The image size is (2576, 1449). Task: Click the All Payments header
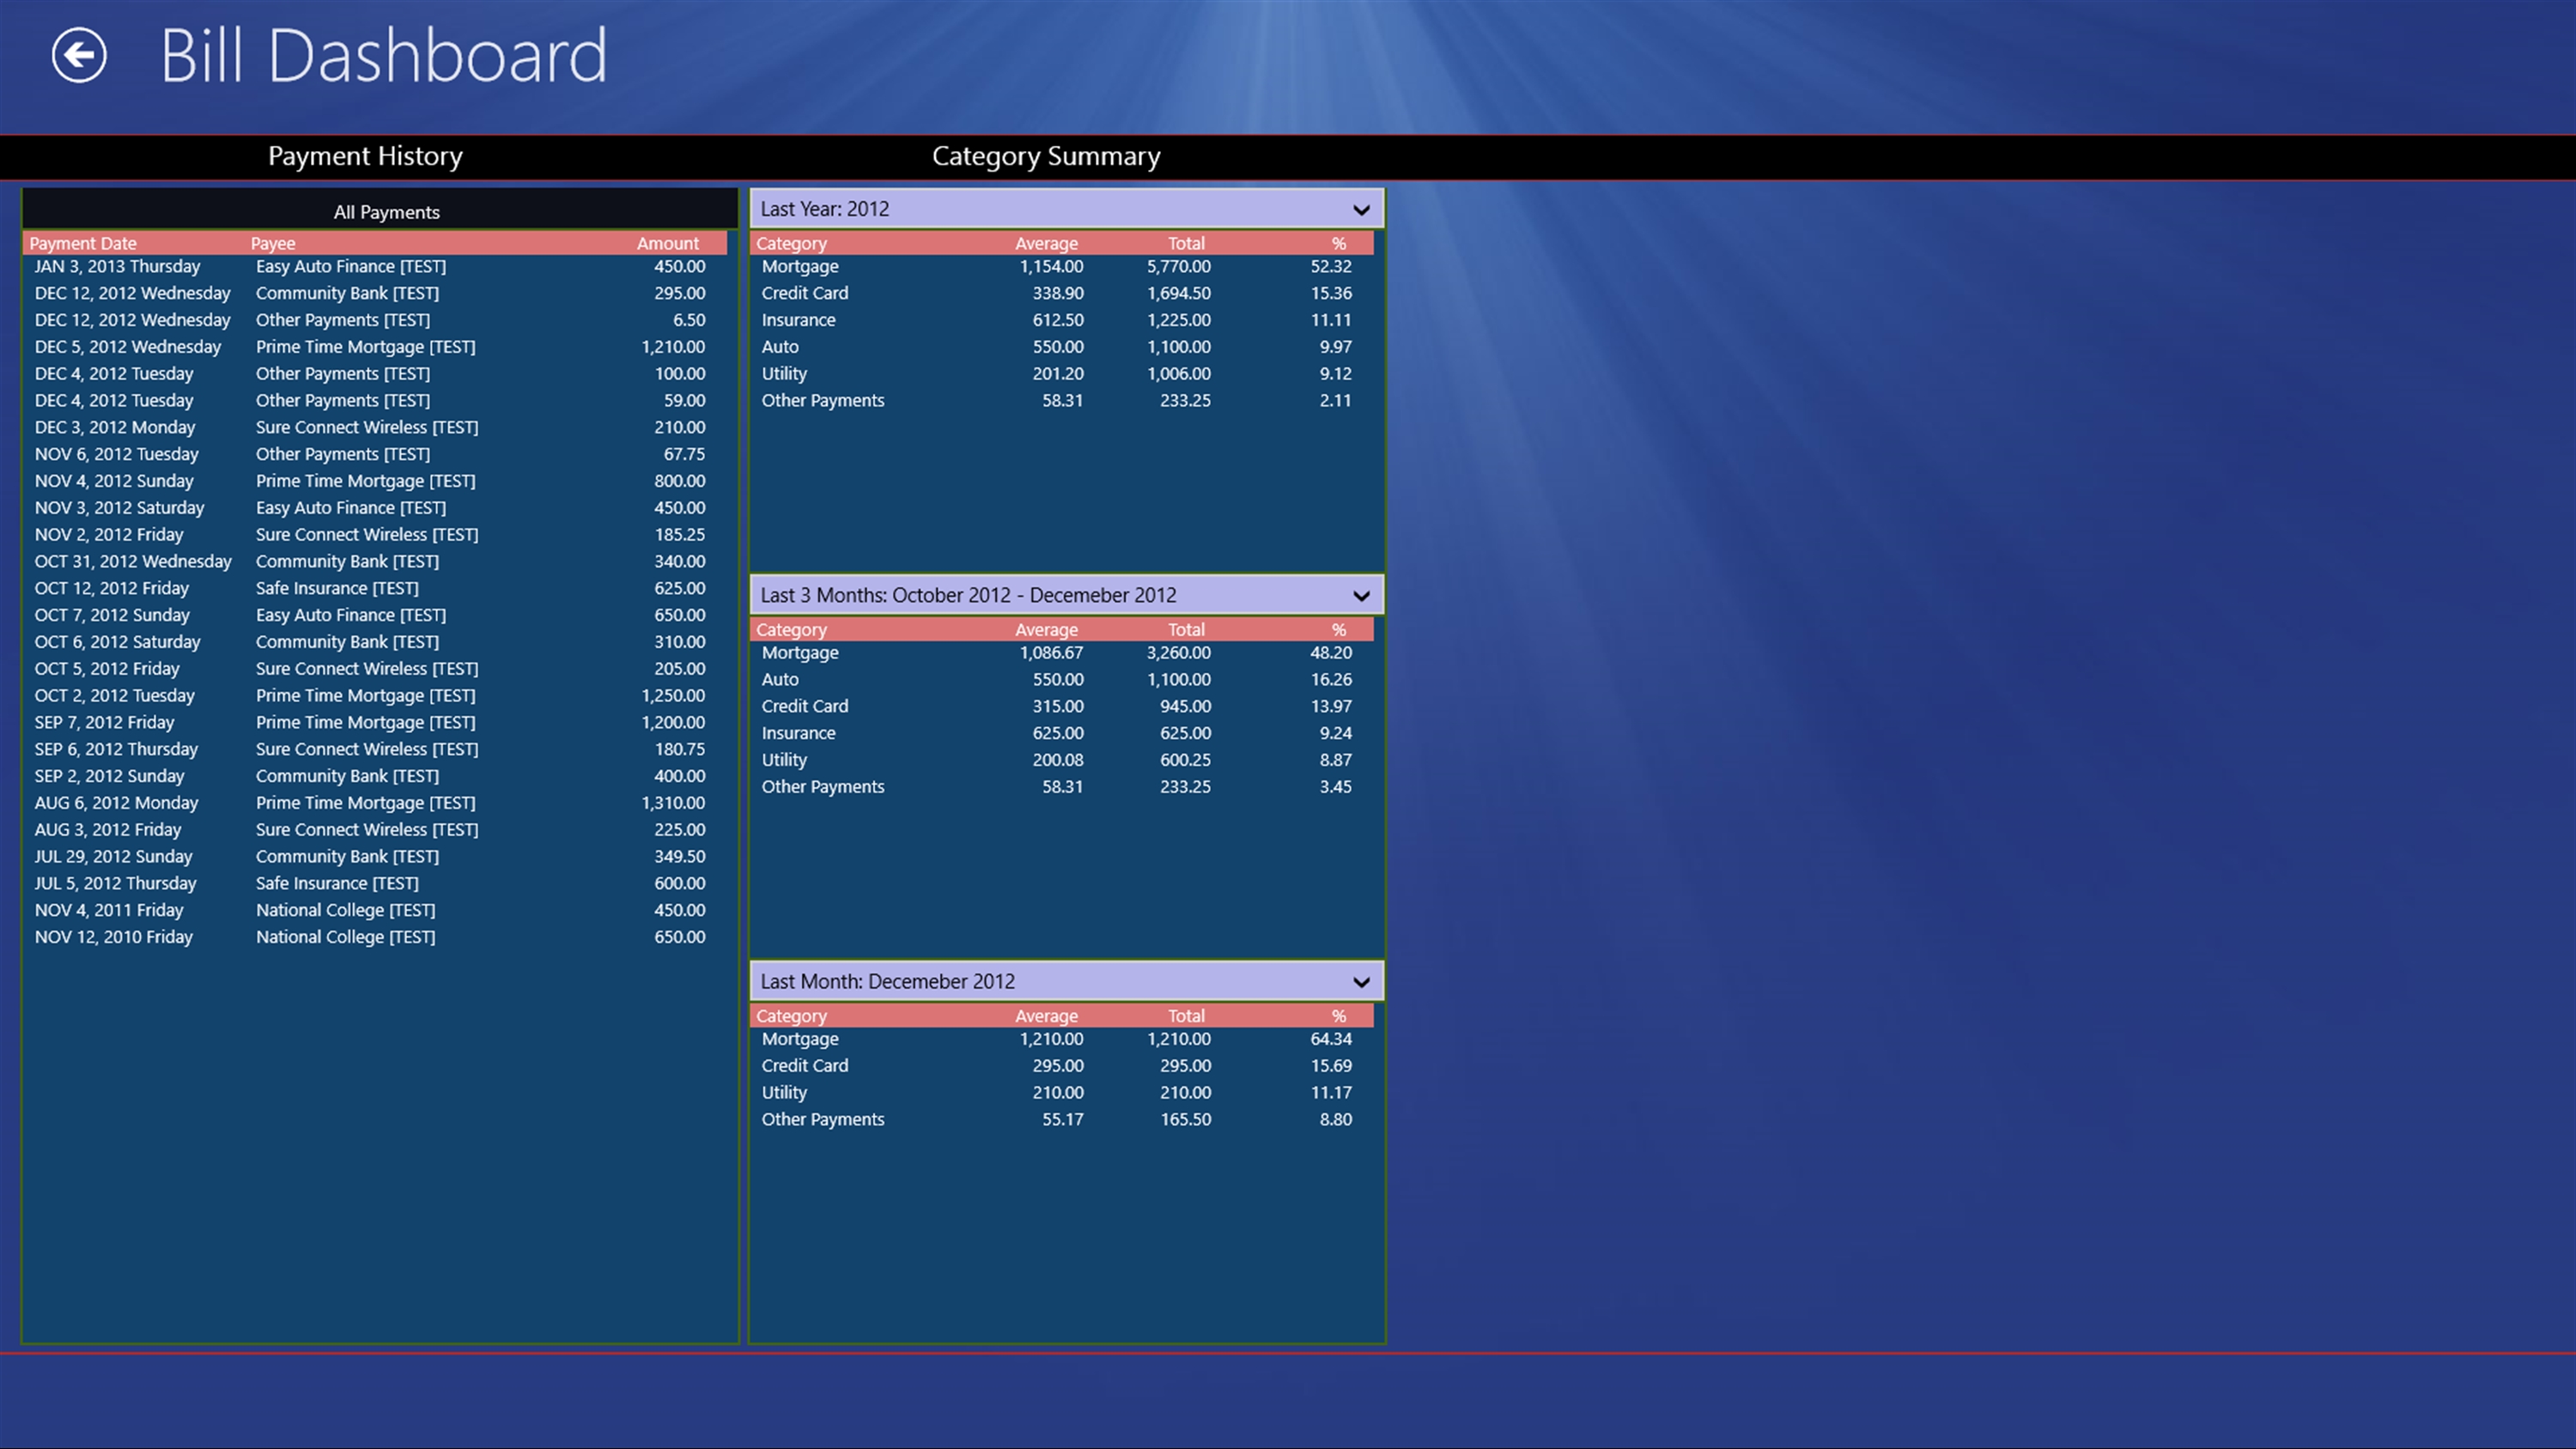click(386, 212)
